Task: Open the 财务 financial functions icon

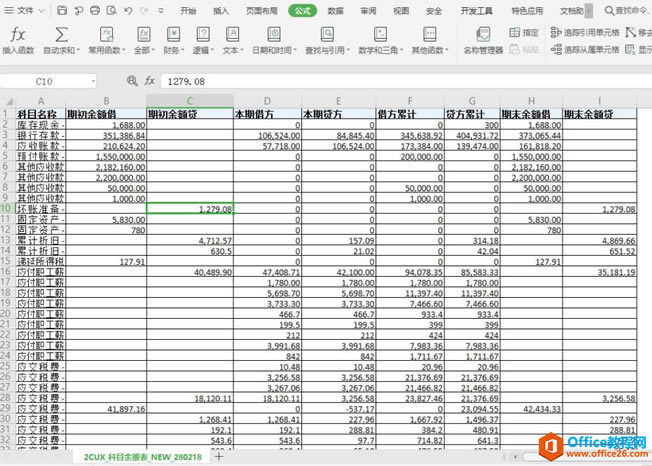Action: point(173,35)
